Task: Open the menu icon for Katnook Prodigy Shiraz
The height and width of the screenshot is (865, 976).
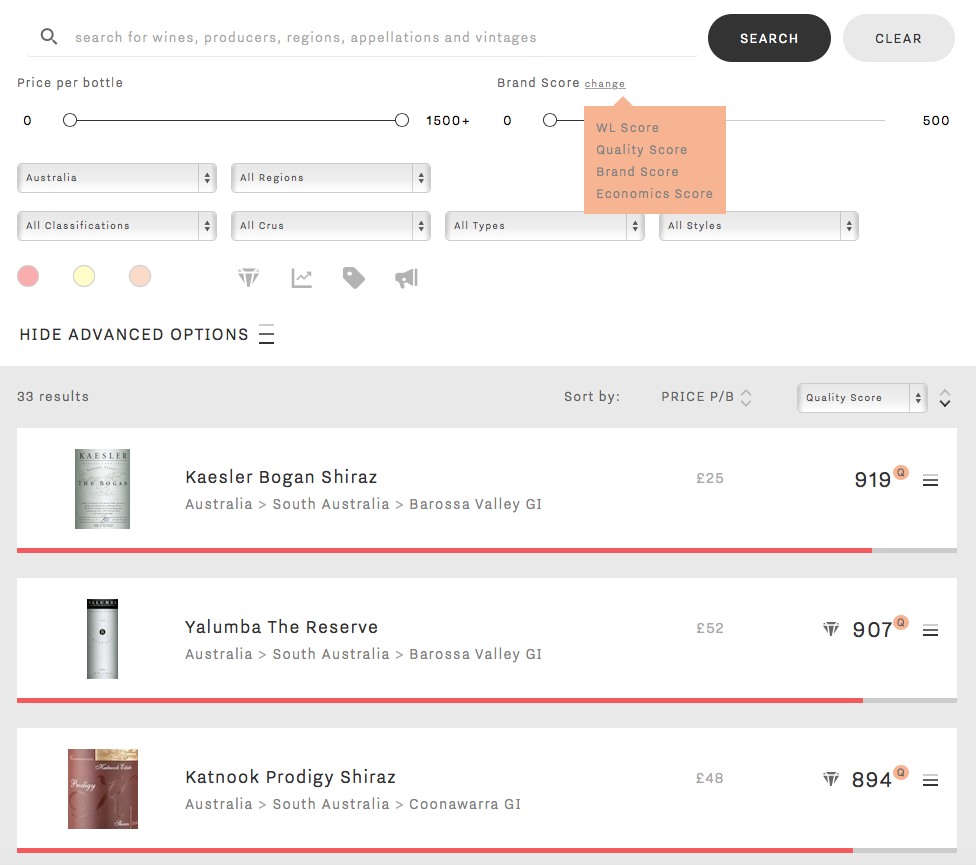Action: click(x=931, y=780)
